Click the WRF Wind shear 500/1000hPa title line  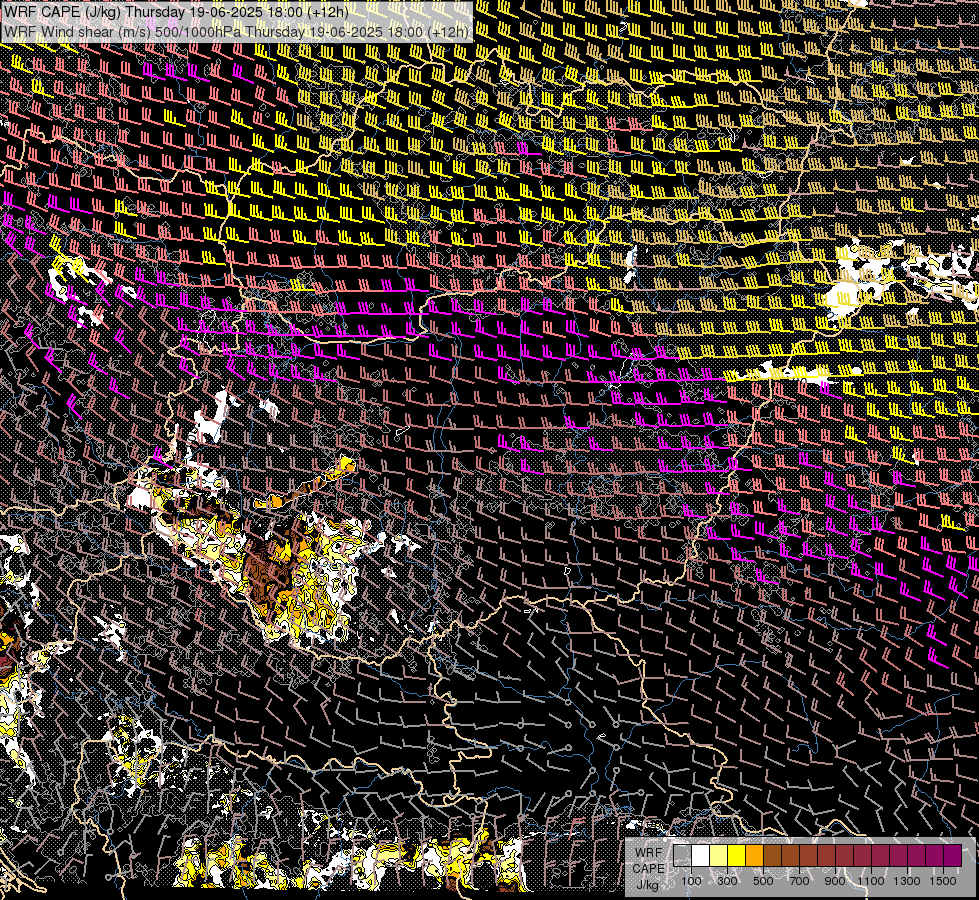coord(235,32)
